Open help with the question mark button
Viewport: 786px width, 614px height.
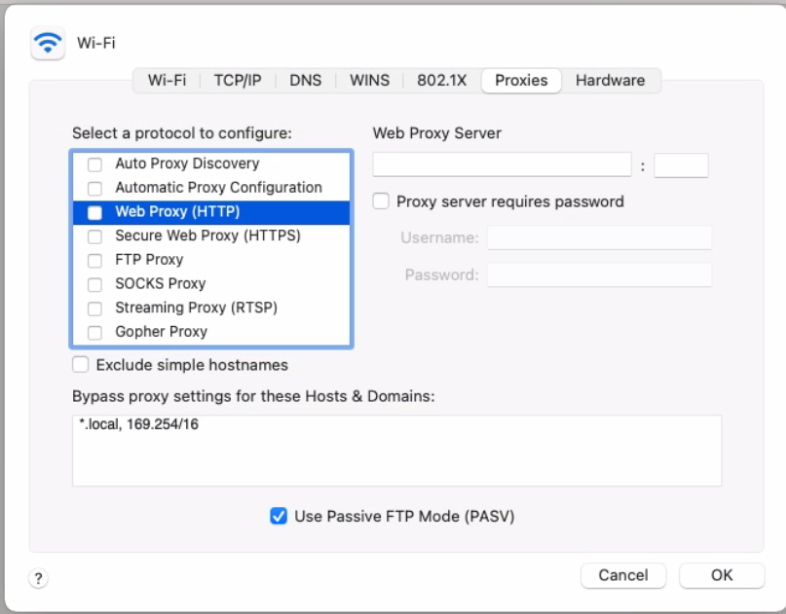38,578
